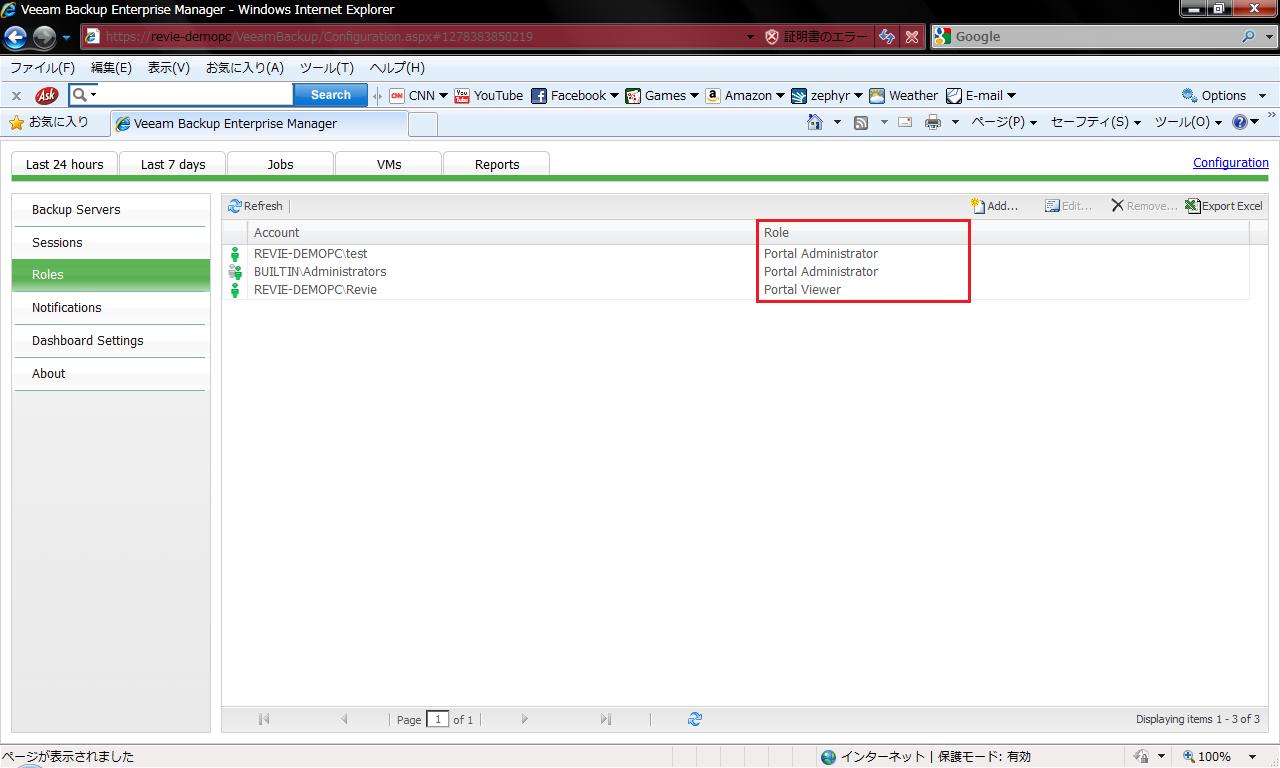Click the certificate error shield indicator

click(816, 37)
